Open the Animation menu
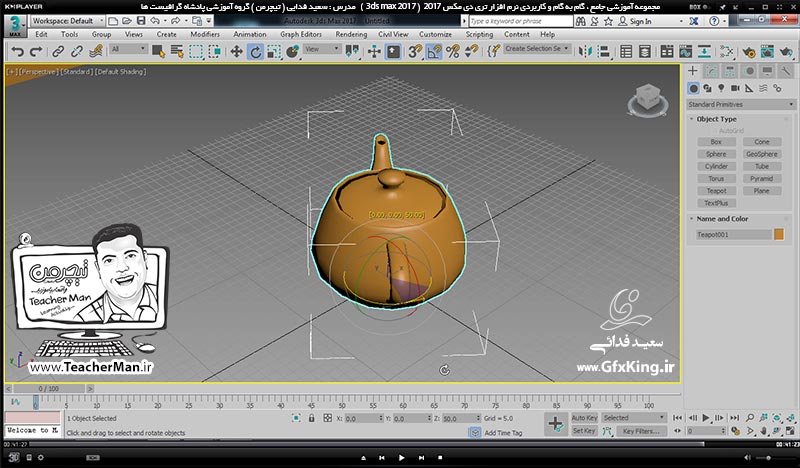 [249, 34]
